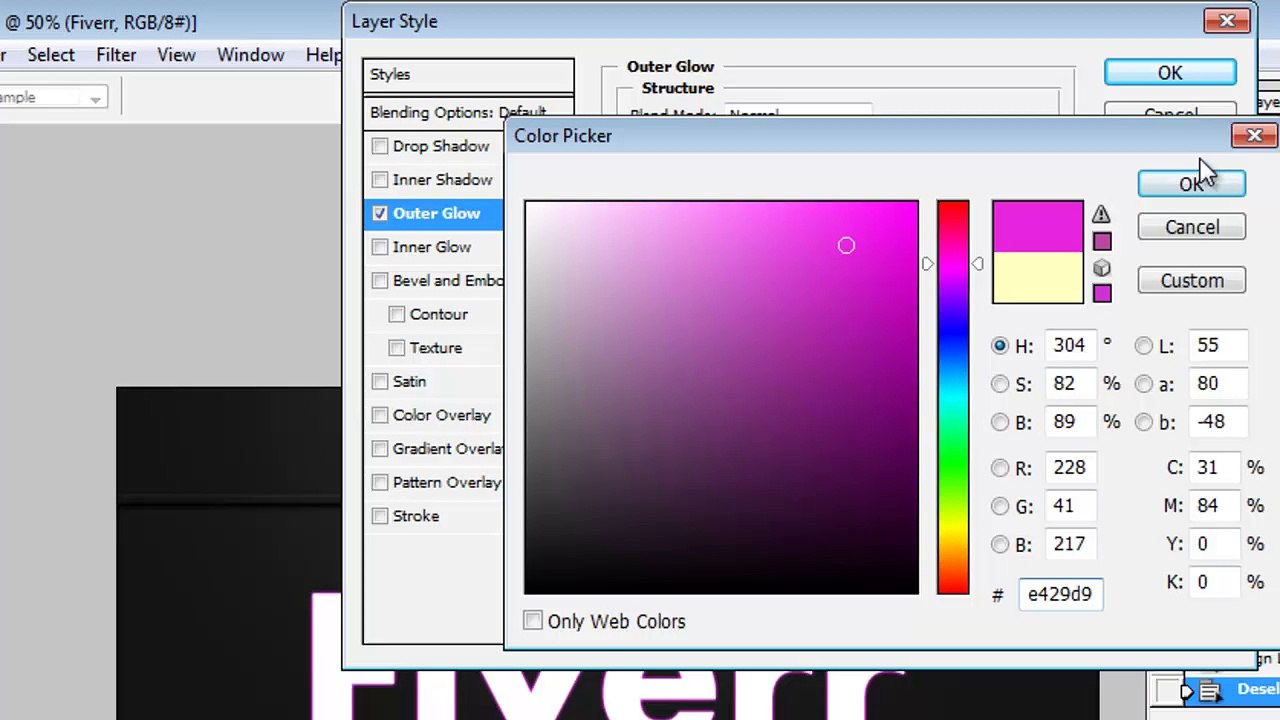Enable the Stroke checkbox
This screenshot has width=1280, height=720.
[380, 516]
